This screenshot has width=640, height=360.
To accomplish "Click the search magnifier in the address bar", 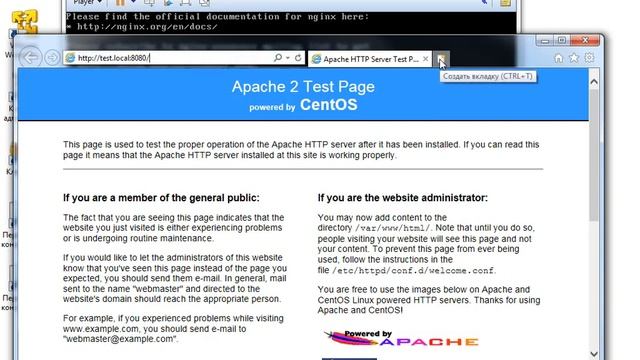I will [278, 58].
